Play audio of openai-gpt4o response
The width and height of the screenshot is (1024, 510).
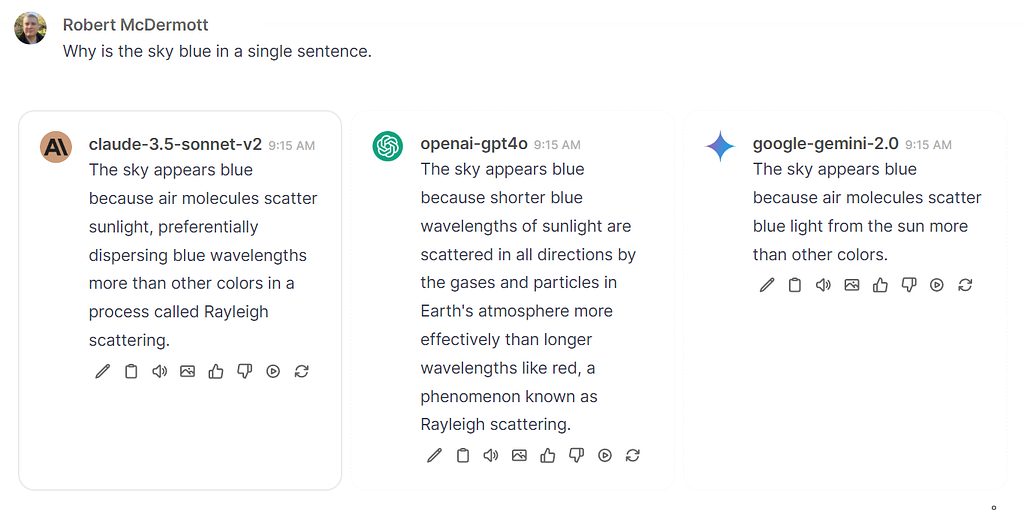pyautogui.click(x=491, y=455)
